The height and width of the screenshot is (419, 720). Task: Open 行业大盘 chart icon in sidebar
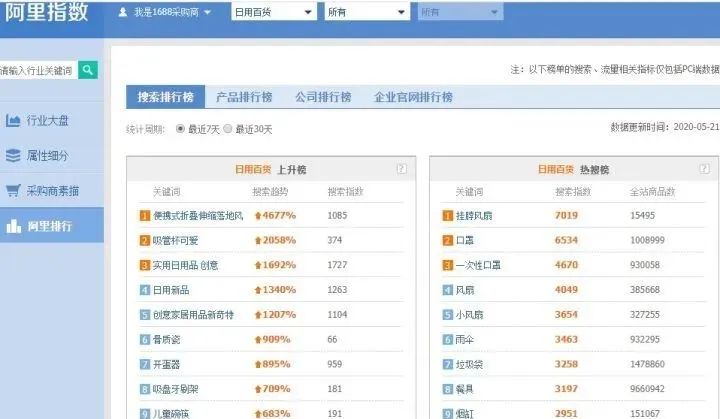13,121
